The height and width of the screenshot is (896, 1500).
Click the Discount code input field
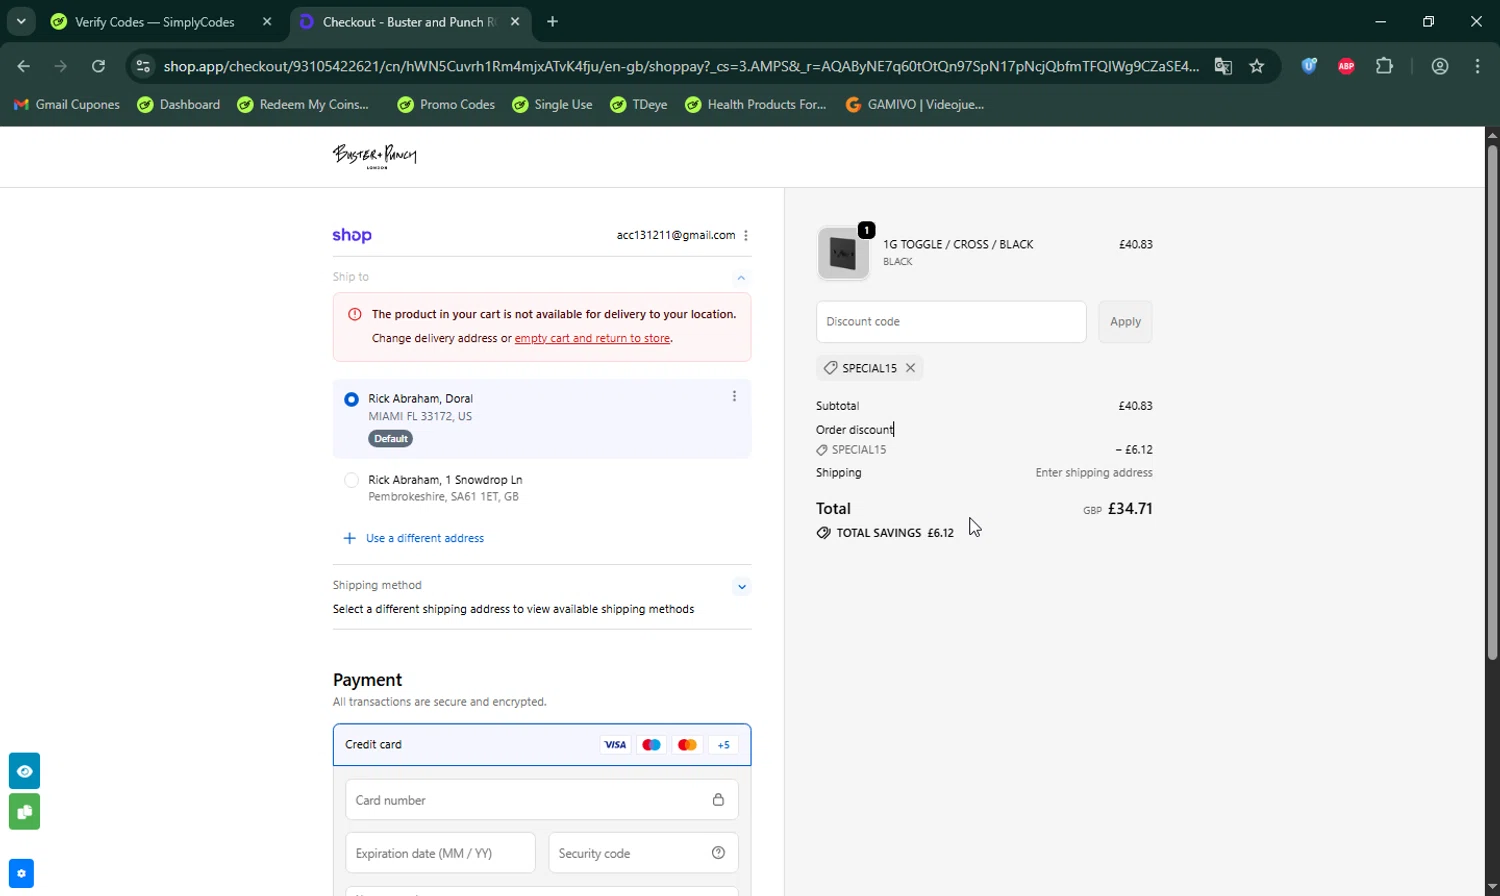(x=951, y=322)
